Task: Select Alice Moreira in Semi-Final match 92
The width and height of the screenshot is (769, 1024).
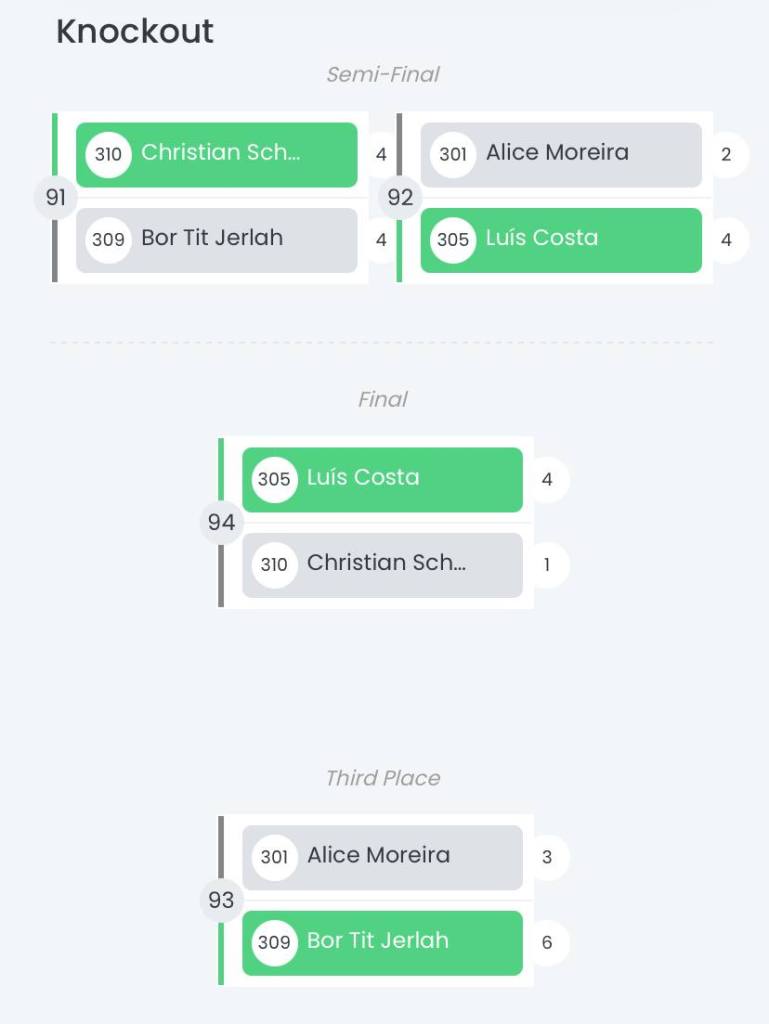Action: click(x=557, y=153)
